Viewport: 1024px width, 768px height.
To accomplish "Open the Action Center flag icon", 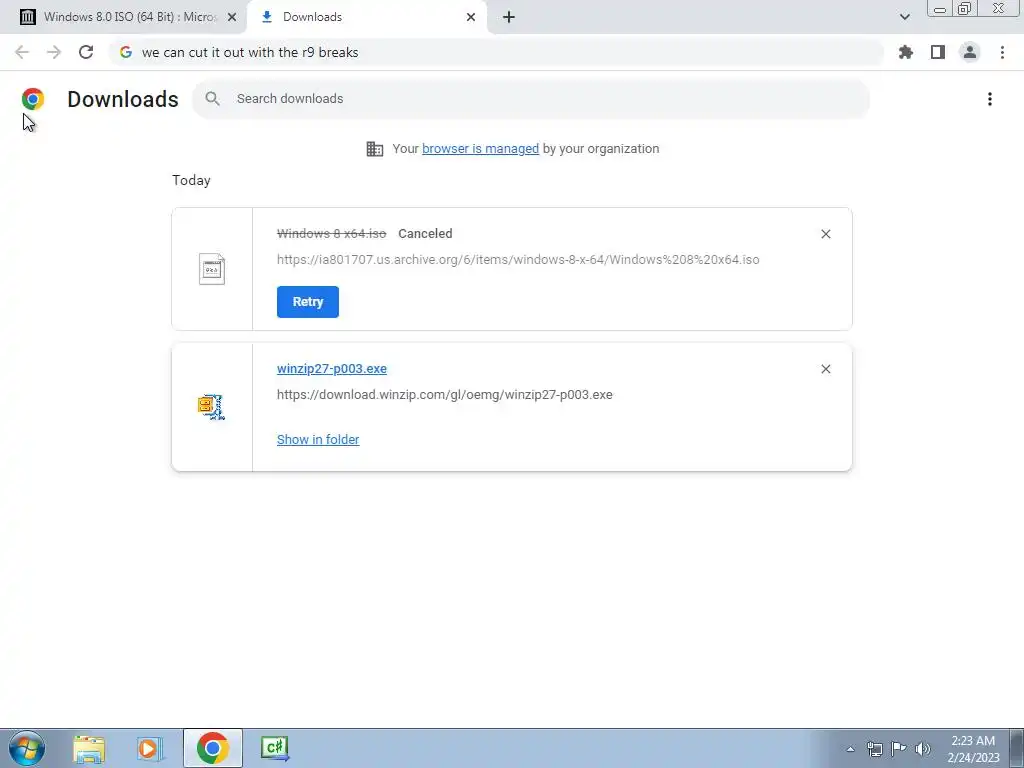I will 899,749.
